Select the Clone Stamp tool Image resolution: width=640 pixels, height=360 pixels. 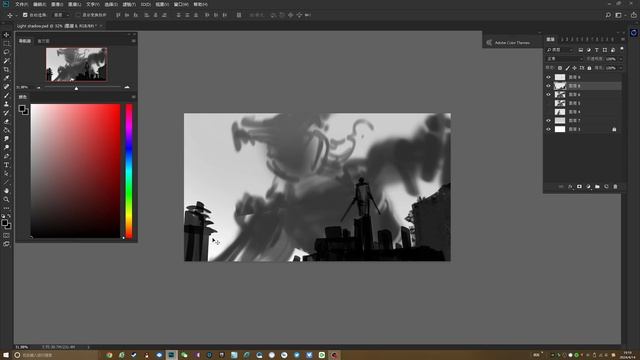click(6, 104)
